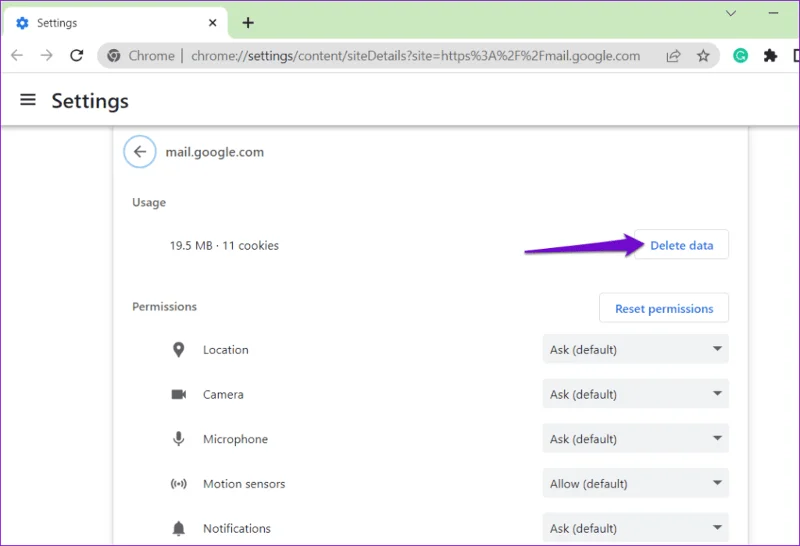
Task: Go back from mail.google.com site details
Action: click(x=140, y=152)
